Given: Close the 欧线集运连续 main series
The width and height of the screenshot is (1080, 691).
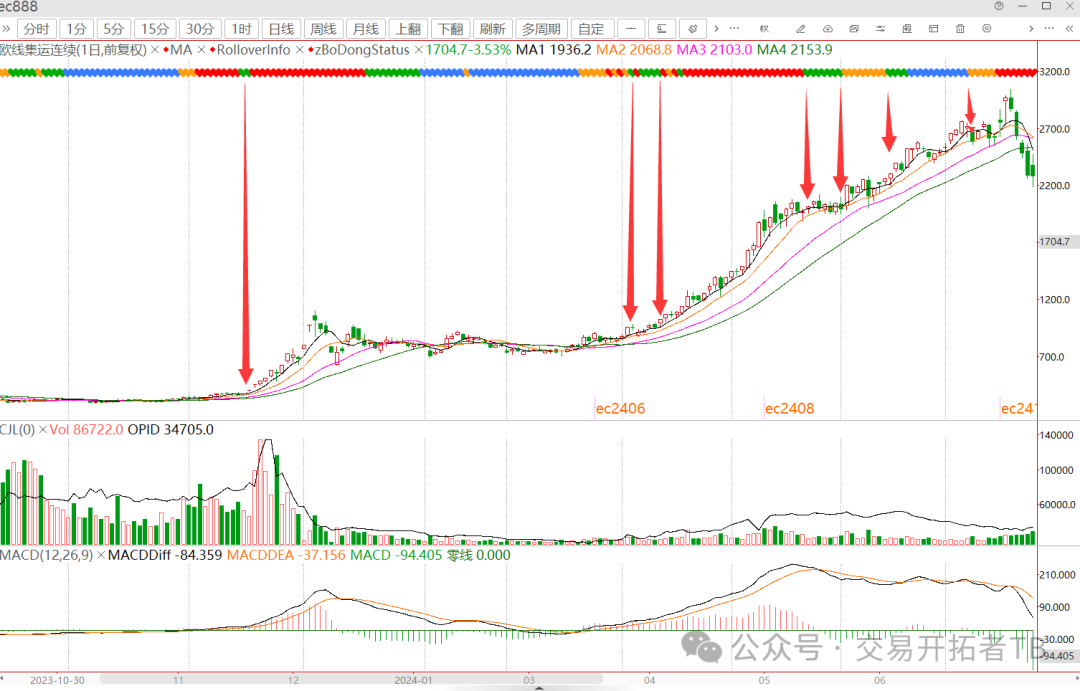Looking at the screenshot, I should 155,50.
